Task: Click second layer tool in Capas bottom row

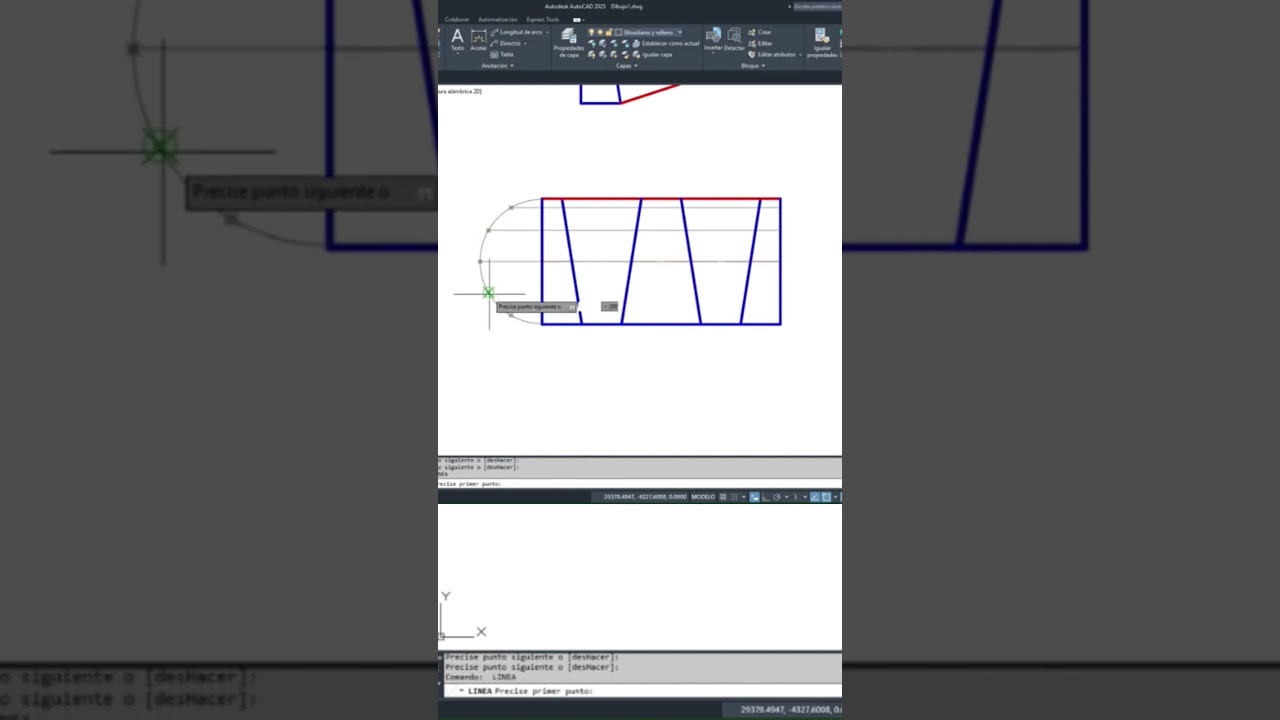Action: (x=602, y=54)
